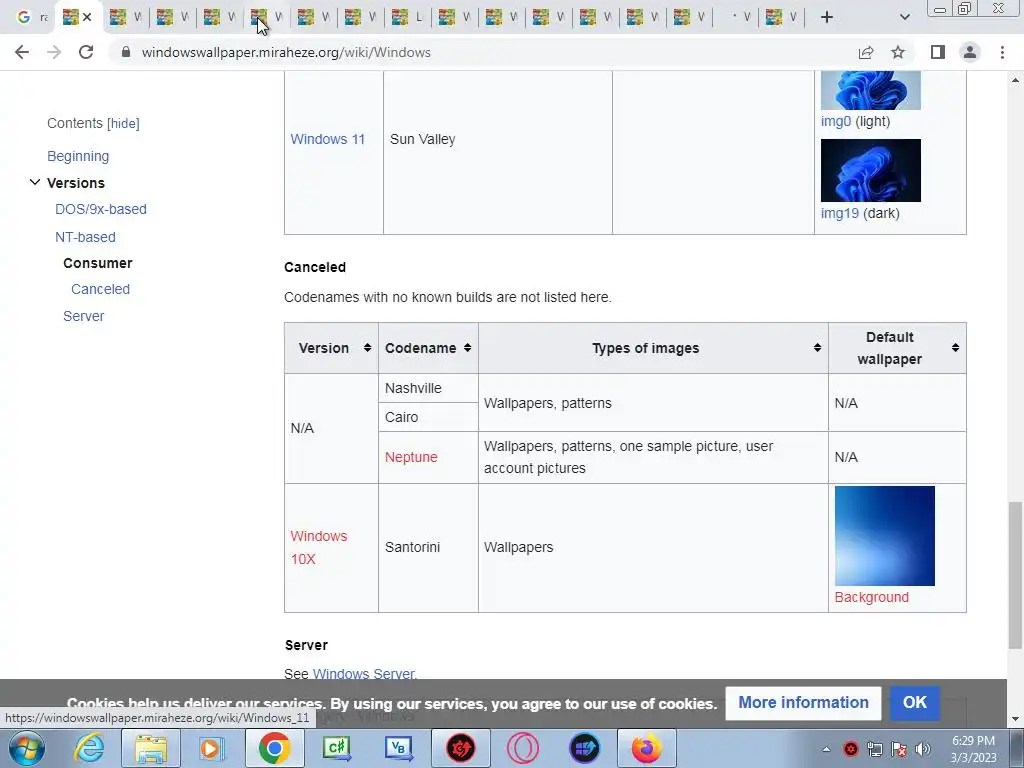Open the volume speaker tray icon
The image size is (1024, 768).
pos(923,749)
